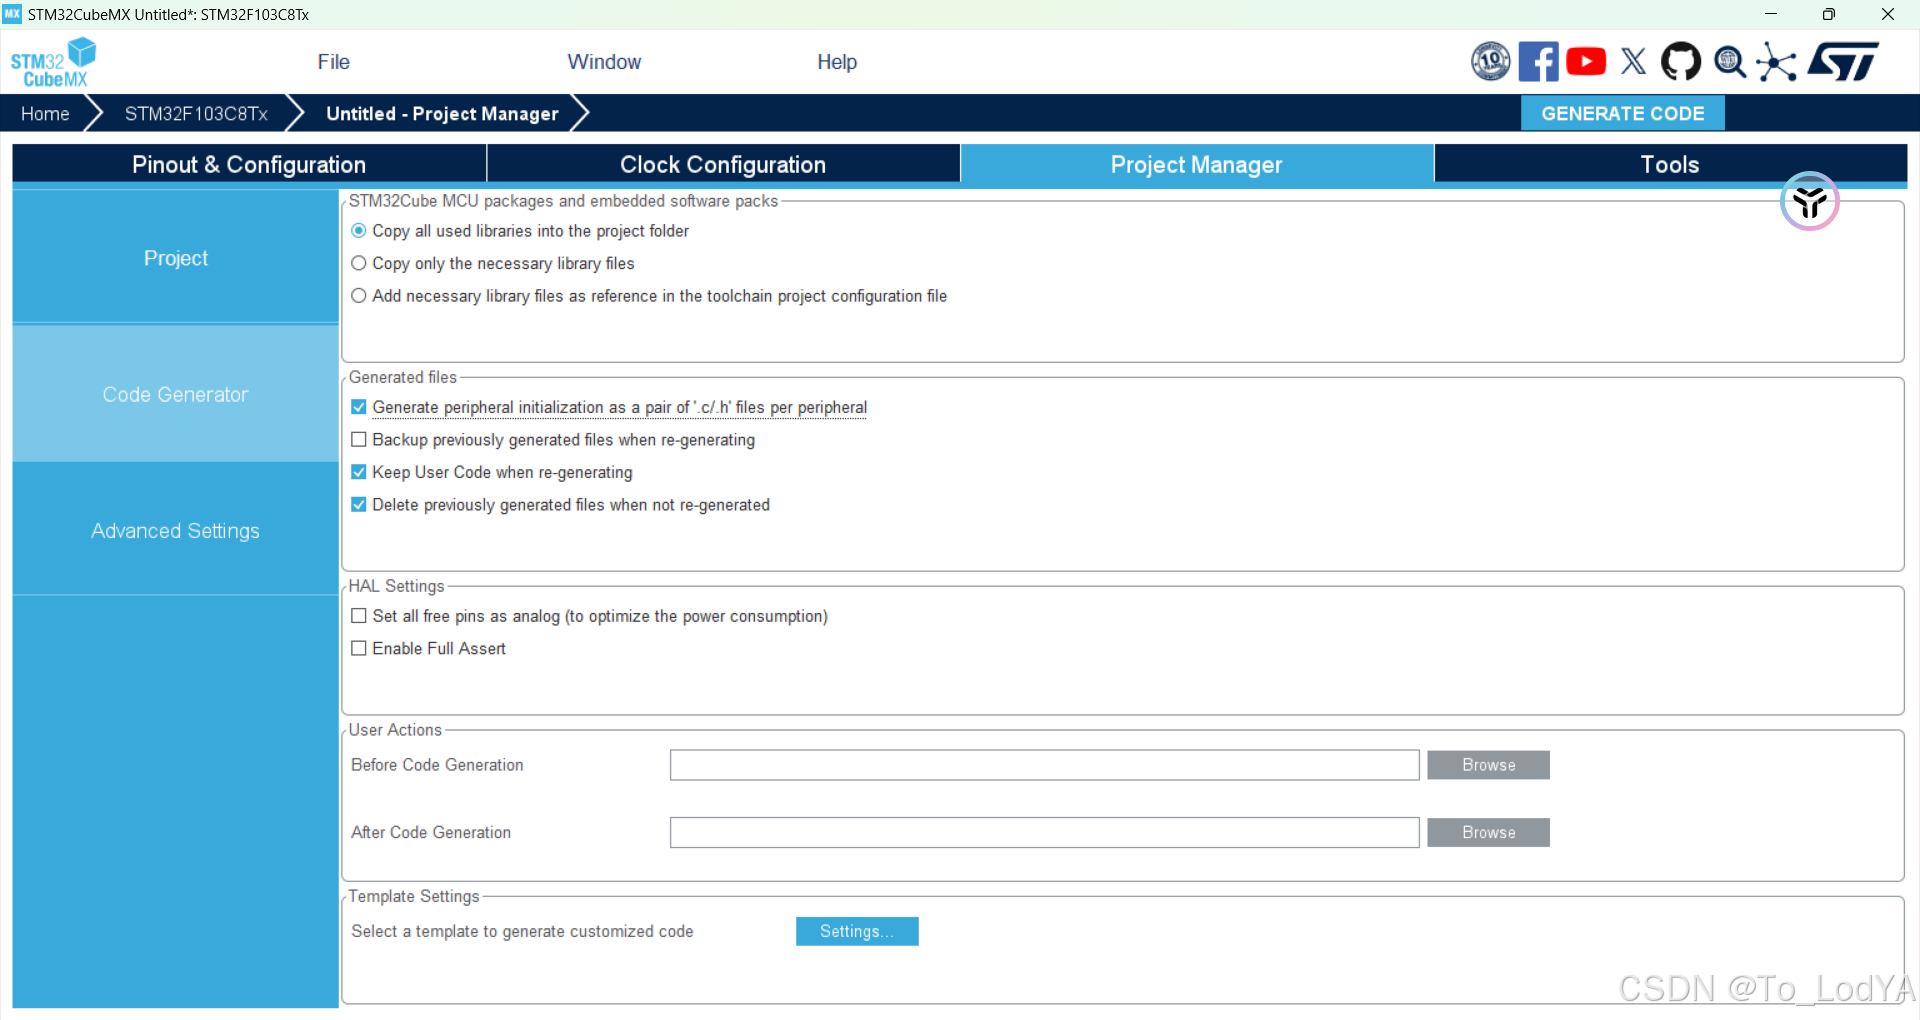
Task: Open the 10 year anniversary badge icon
Action: tap(1490, 62)
